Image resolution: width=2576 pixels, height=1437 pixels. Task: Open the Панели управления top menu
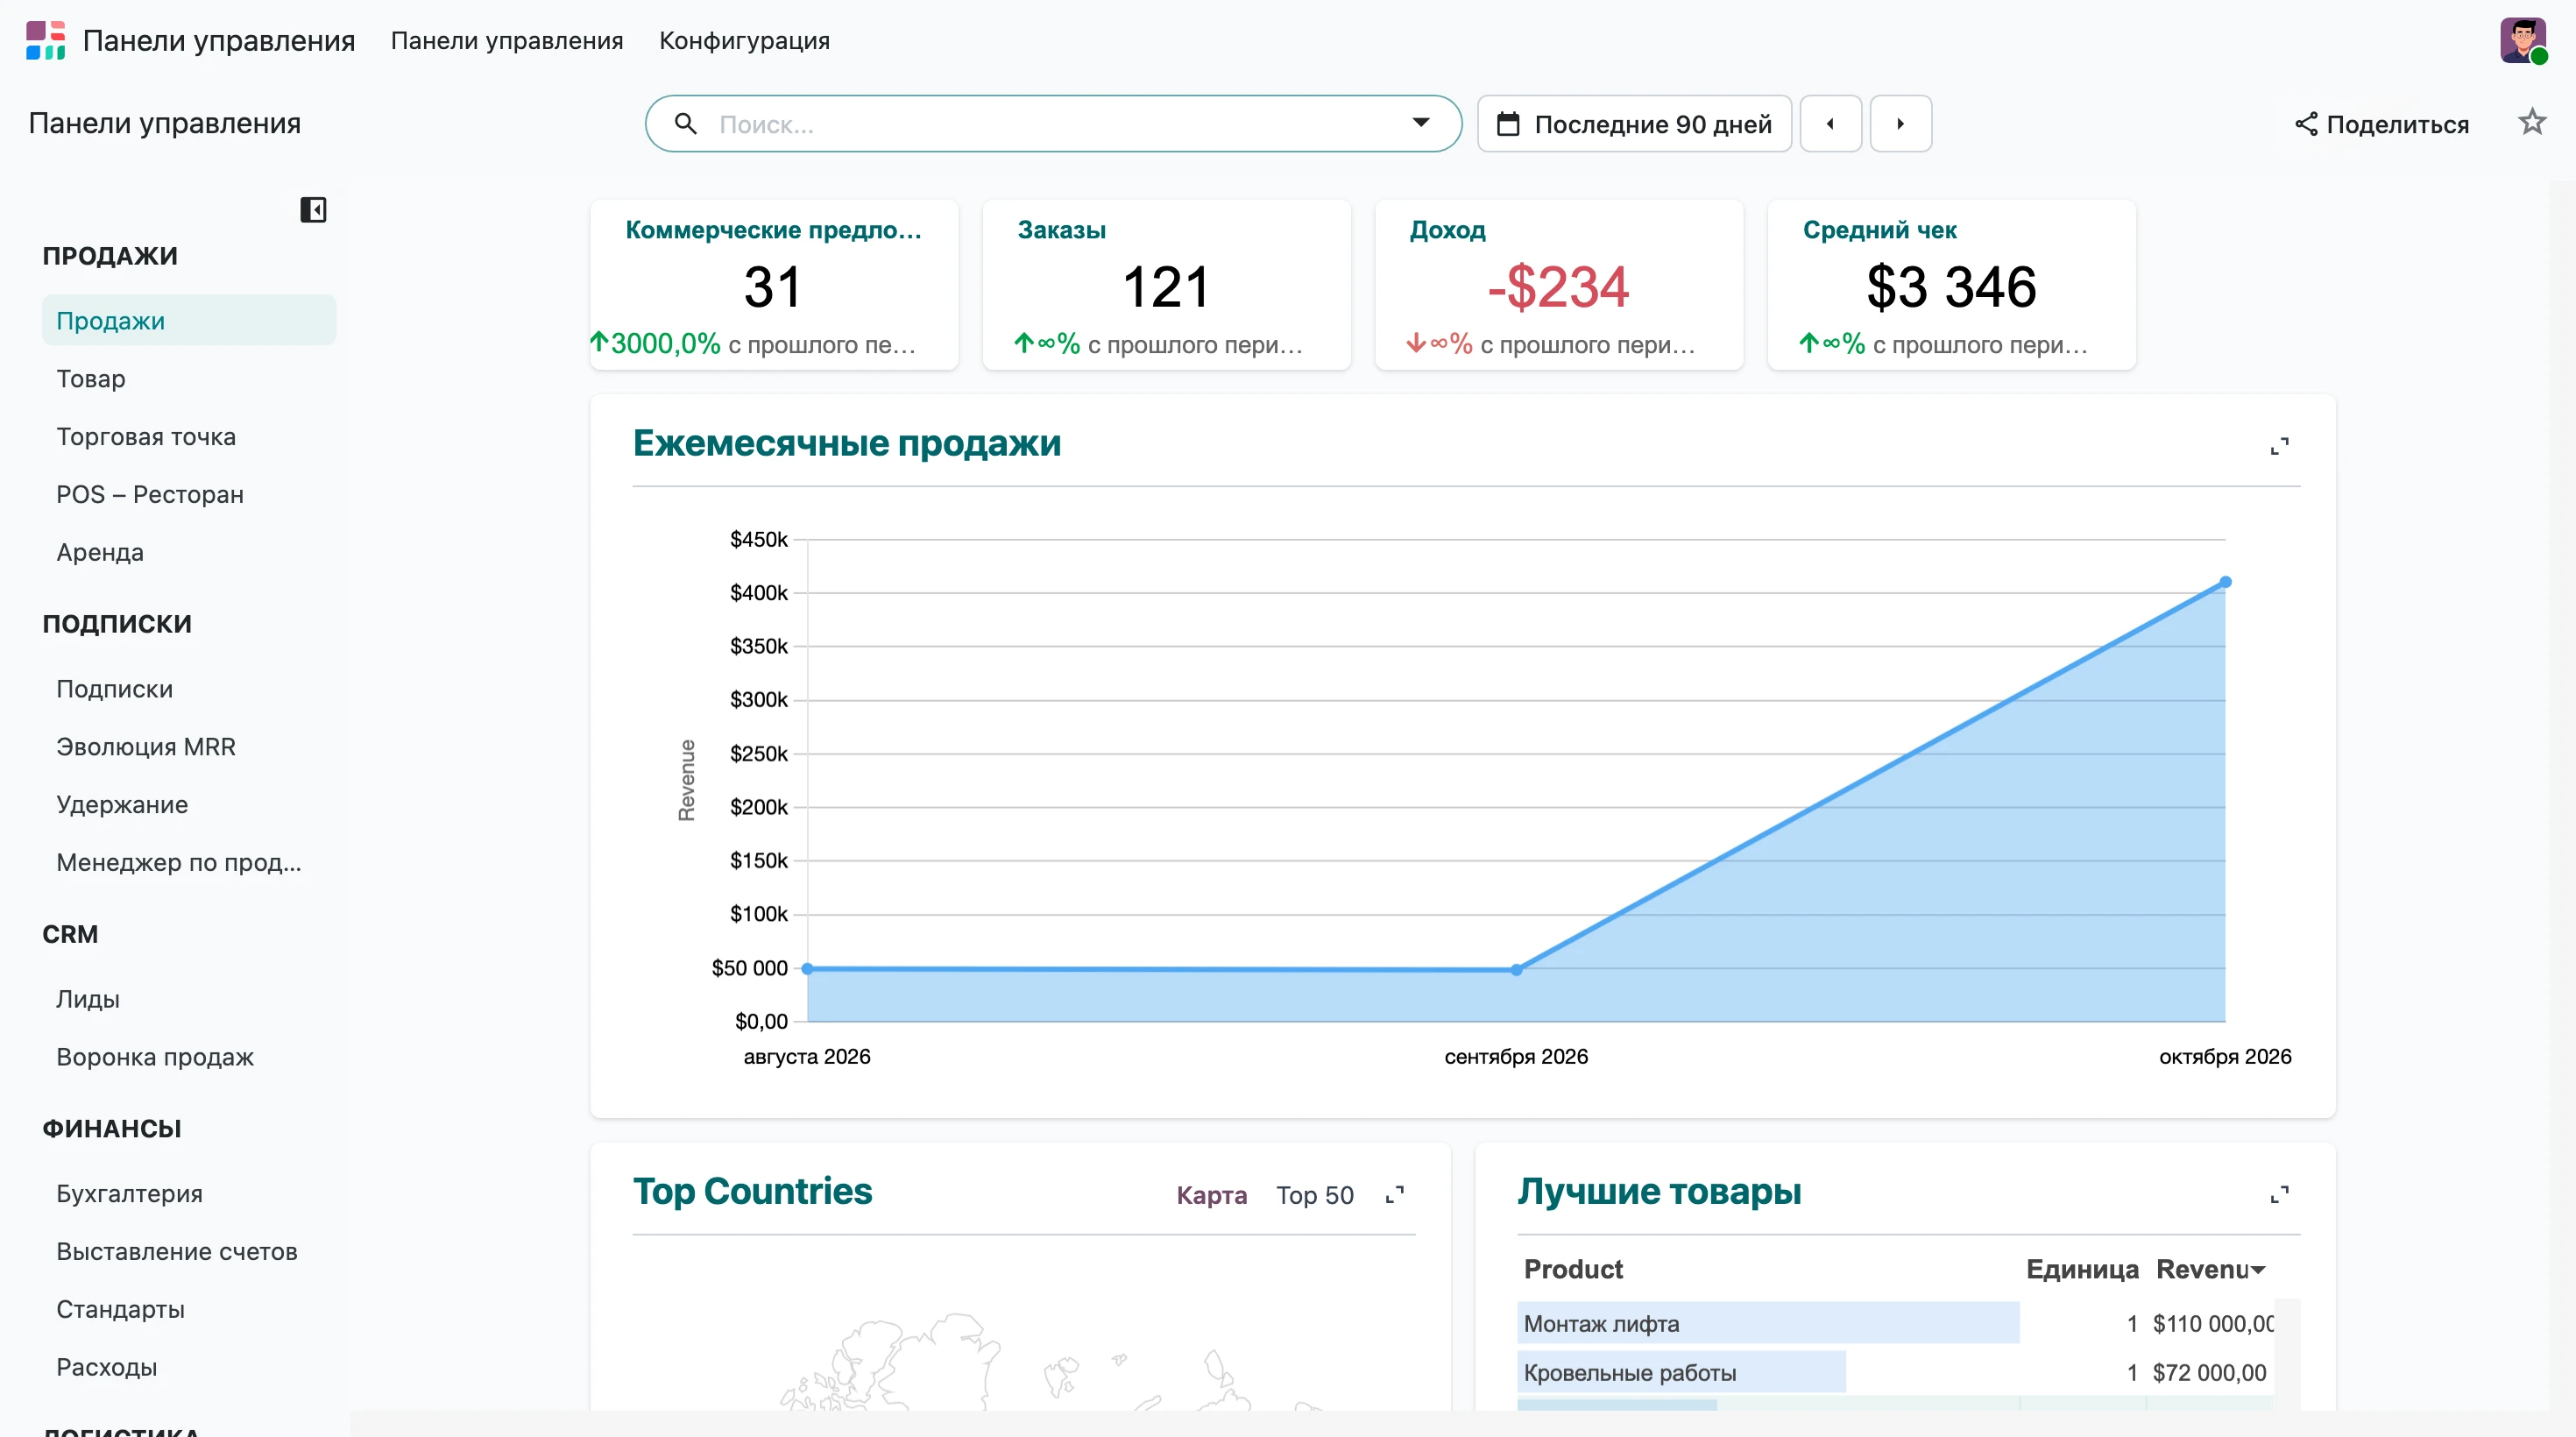(506, 41)
